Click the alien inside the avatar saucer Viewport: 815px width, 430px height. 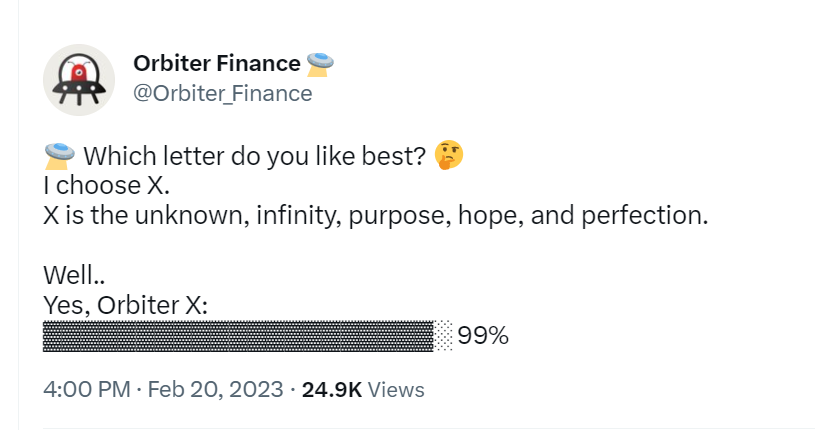[x=78, y=72]
